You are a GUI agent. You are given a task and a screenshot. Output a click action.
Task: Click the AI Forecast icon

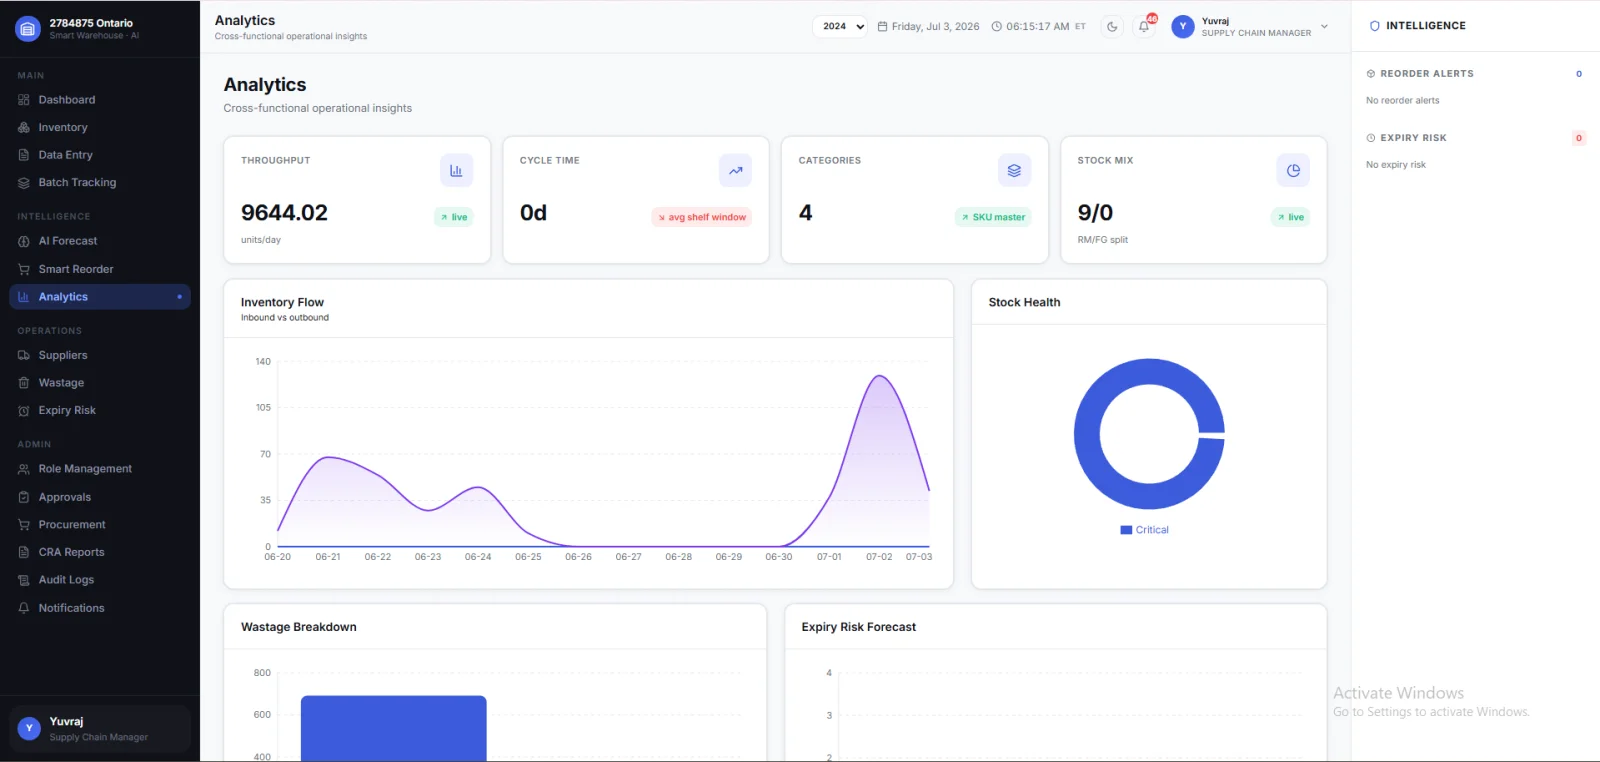(24, 241)
